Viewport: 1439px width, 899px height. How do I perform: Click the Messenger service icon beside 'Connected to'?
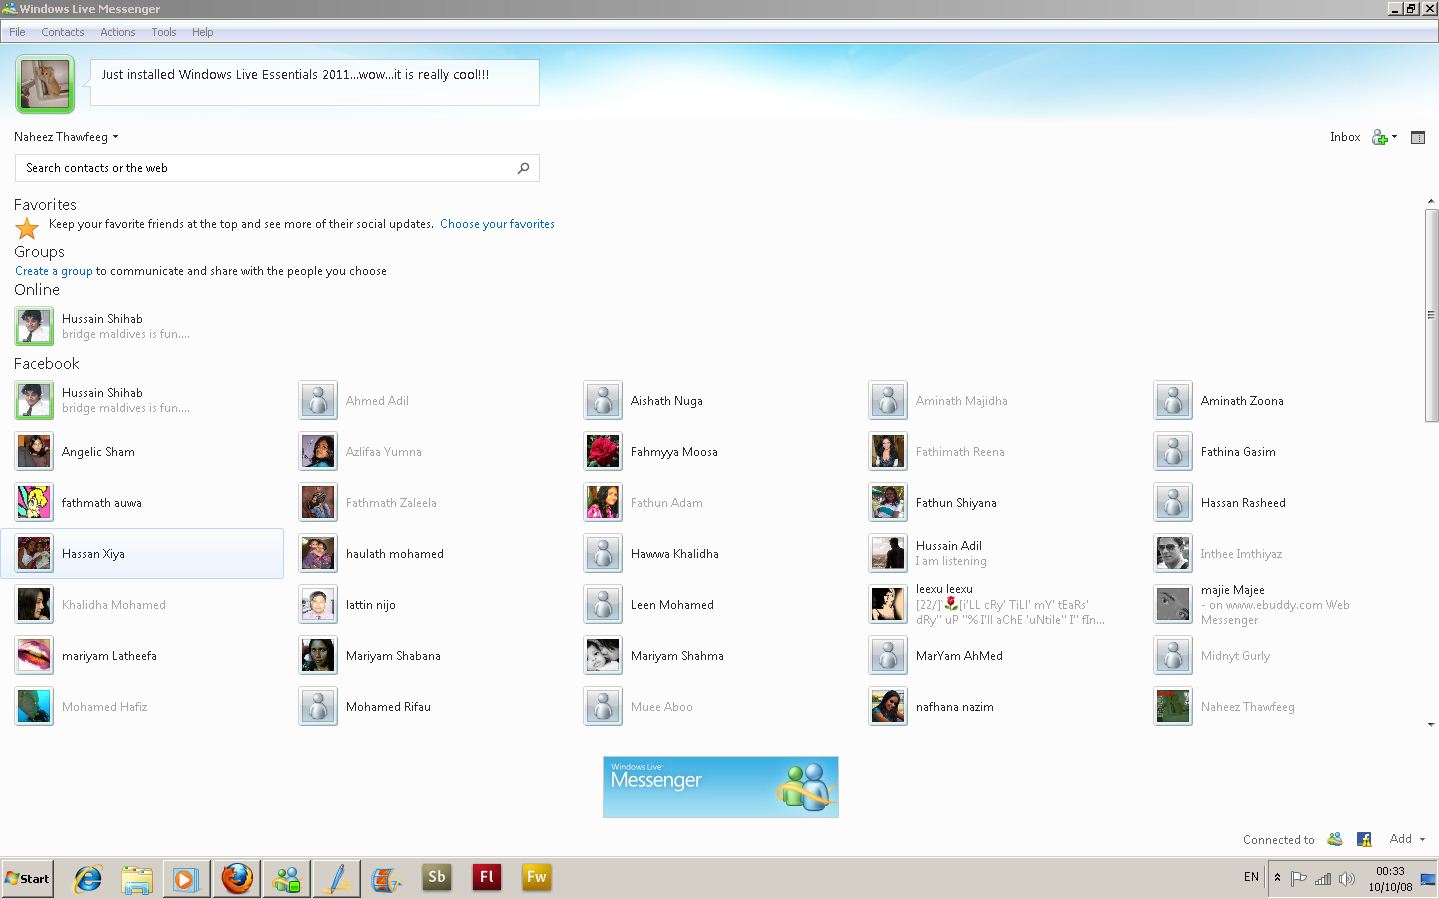tap(1335, 839)
